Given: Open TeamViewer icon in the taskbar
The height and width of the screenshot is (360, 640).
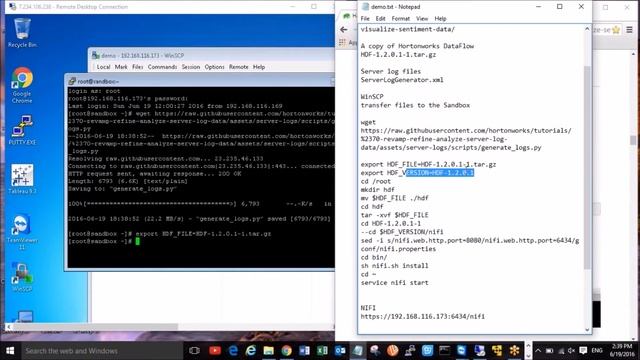Looking at the screenshot, I should [x=462, y=351].
